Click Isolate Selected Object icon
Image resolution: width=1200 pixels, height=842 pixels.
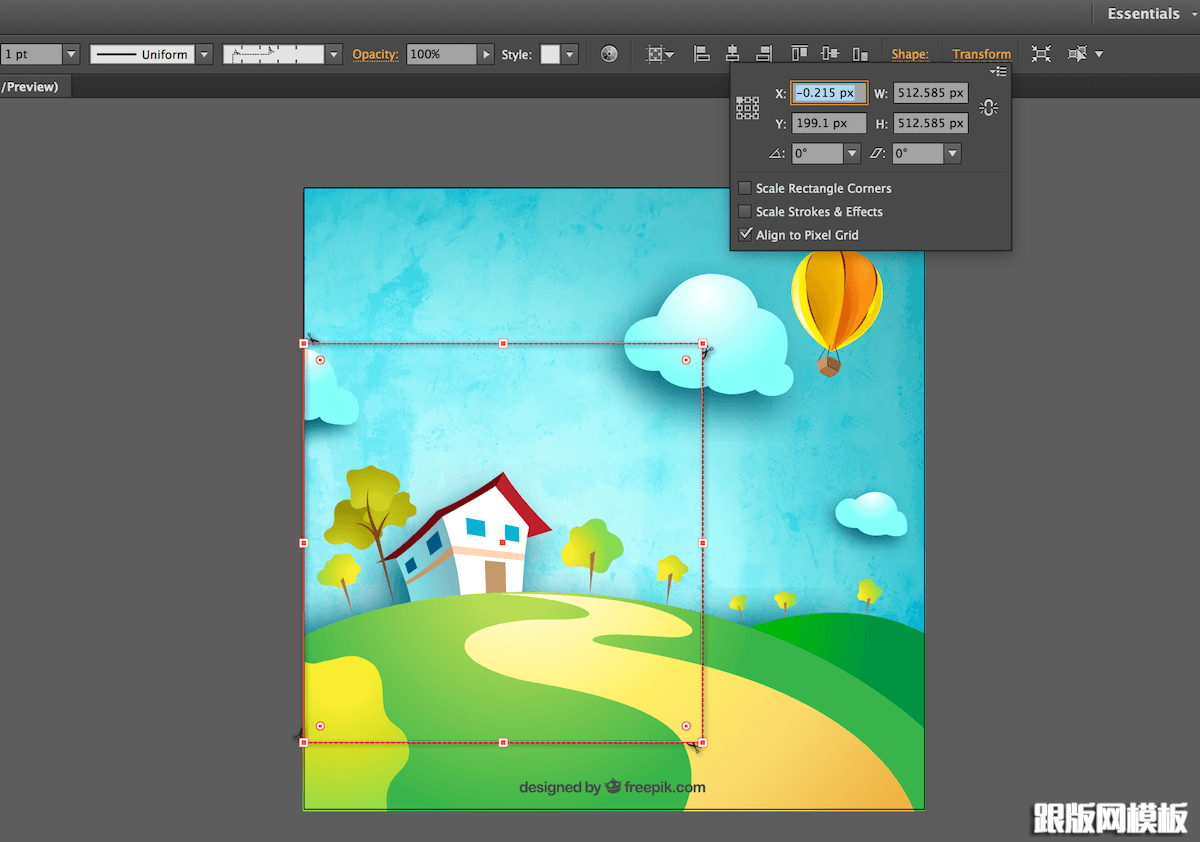(x=1041, y=54)
